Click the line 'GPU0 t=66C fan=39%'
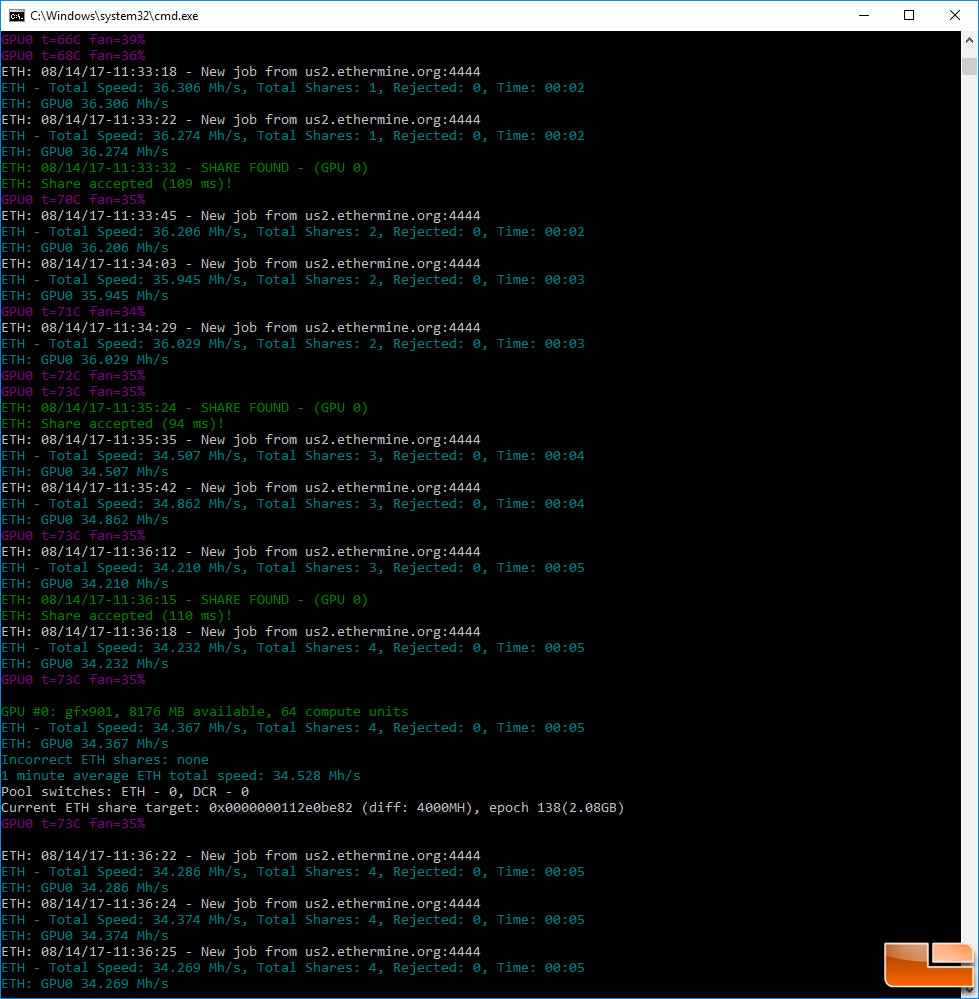This screenshot has height=999, width=979. (x=73, y=40)
